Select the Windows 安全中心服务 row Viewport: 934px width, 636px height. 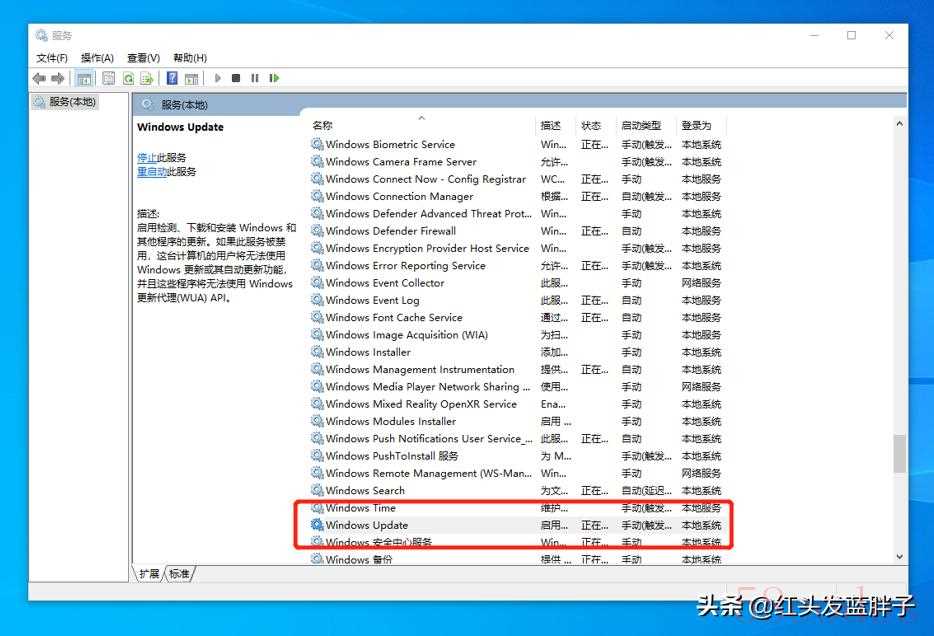coord(516,542)
